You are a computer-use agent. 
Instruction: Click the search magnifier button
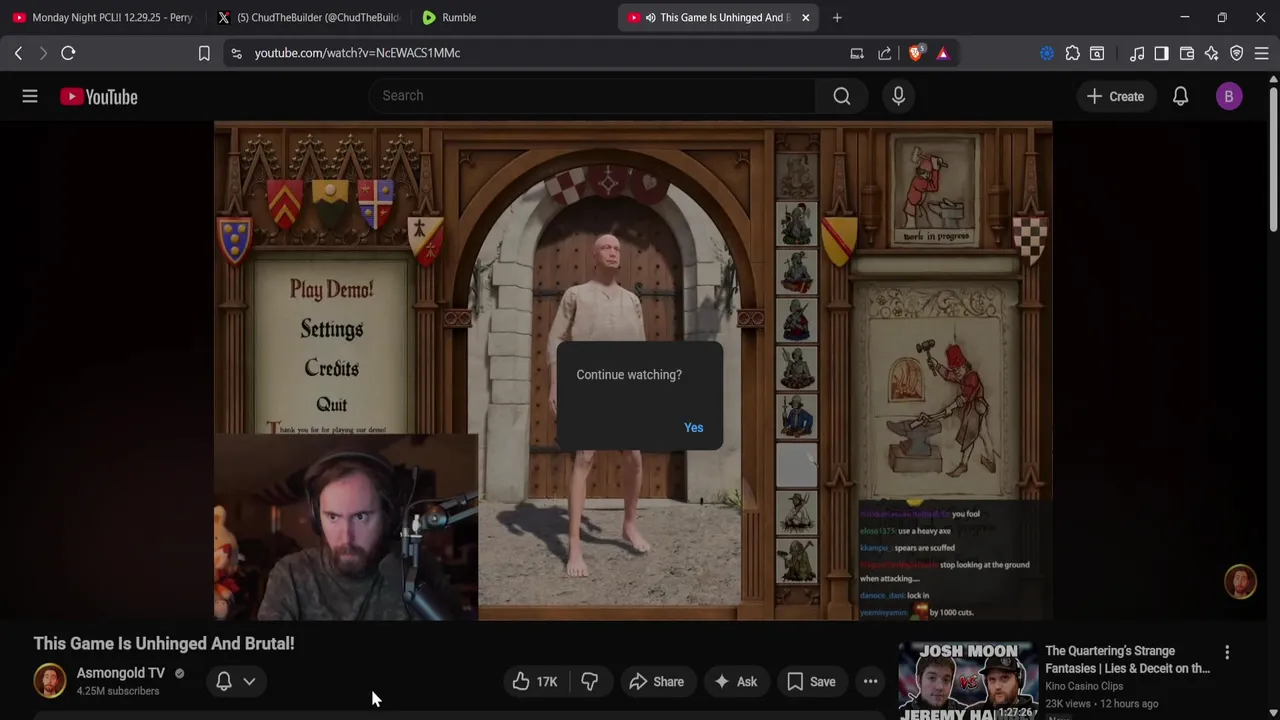point(842,96)
